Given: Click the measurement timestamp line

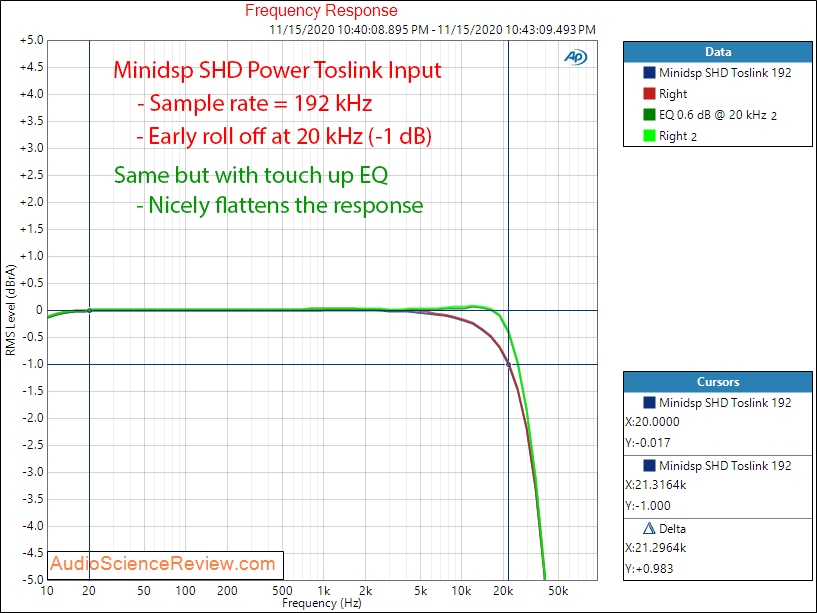Looking at the screenshot, I should (x=432, y=30).
